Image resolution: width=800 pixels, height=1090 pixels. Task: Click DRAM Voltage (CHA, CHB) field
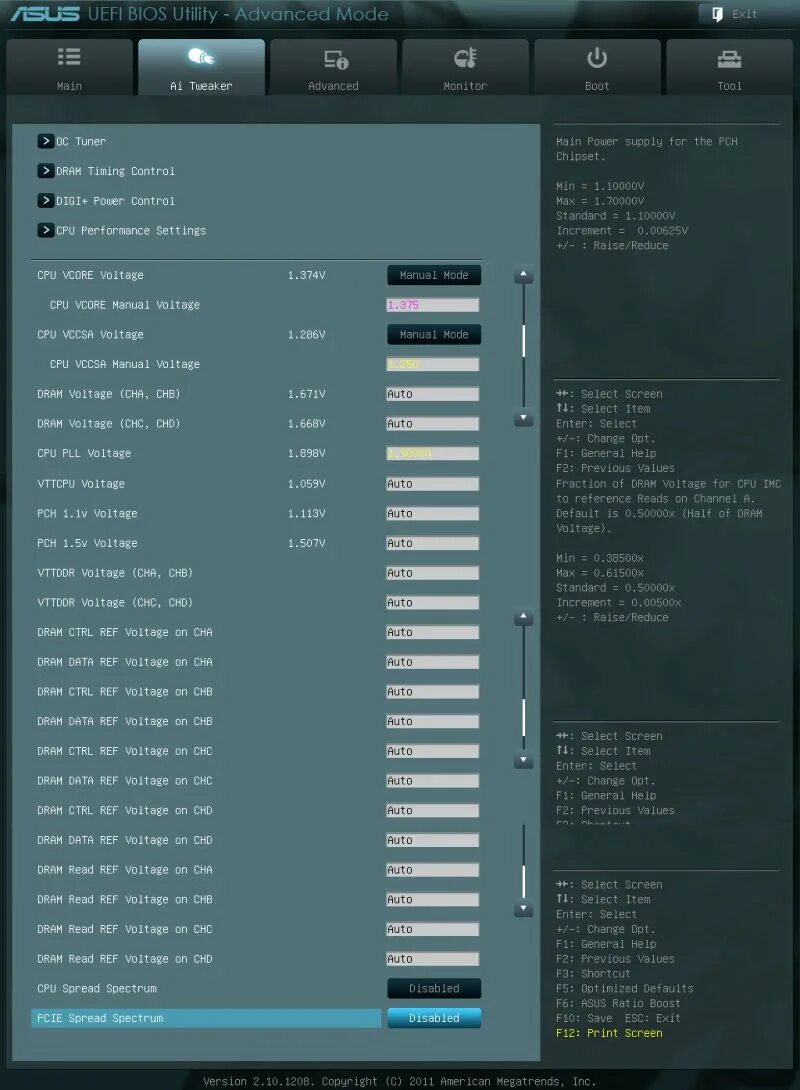click(x=432, y=394)
